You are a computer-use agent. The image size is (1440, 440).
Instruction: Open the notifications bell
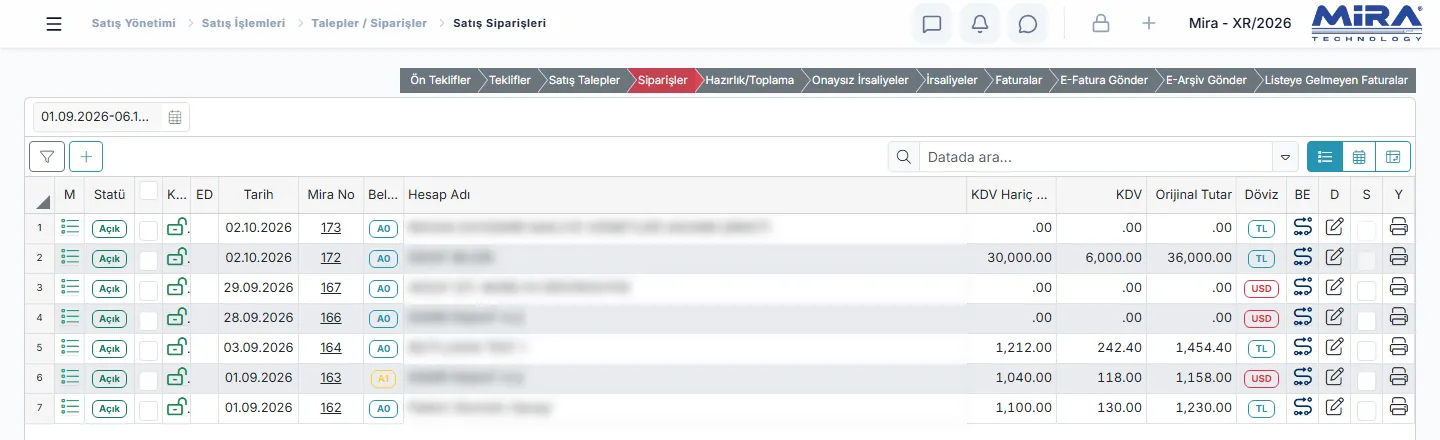980,23
